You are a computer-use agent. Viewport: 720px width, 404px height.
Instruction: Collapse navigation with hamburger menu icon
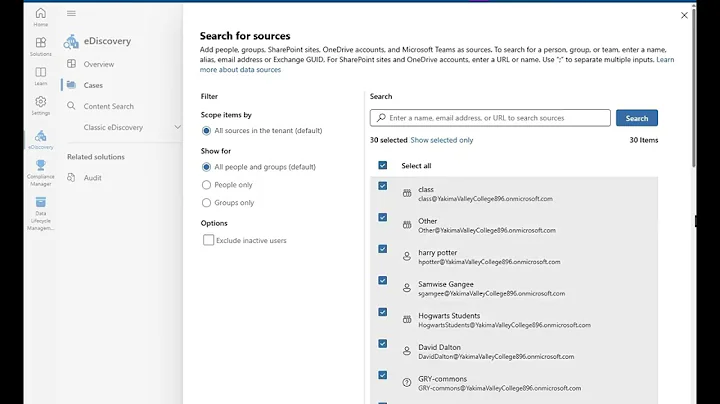[x=71, y=13]
